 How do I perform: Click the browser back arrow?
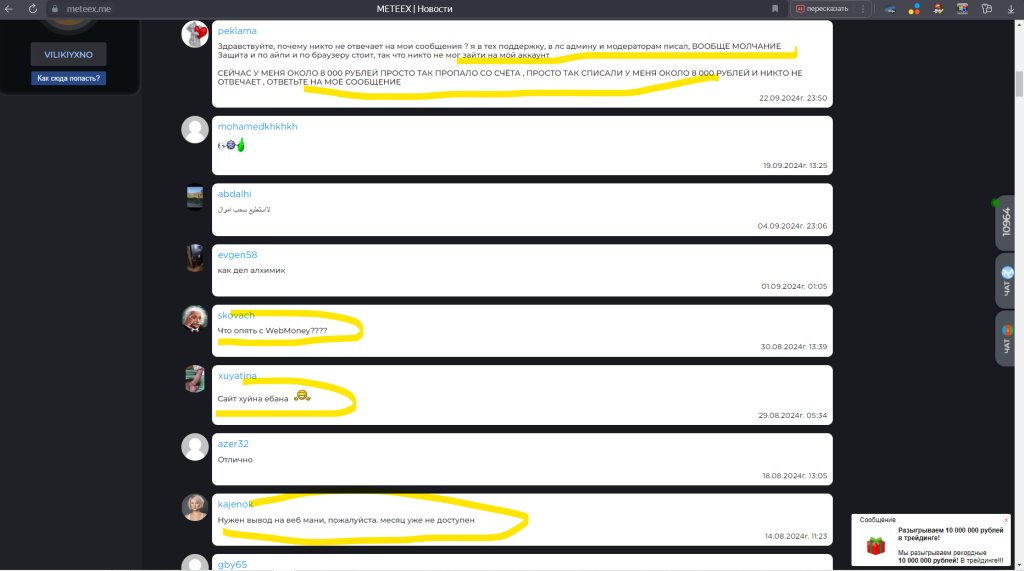pyautogui.click(x=8, y=9)
